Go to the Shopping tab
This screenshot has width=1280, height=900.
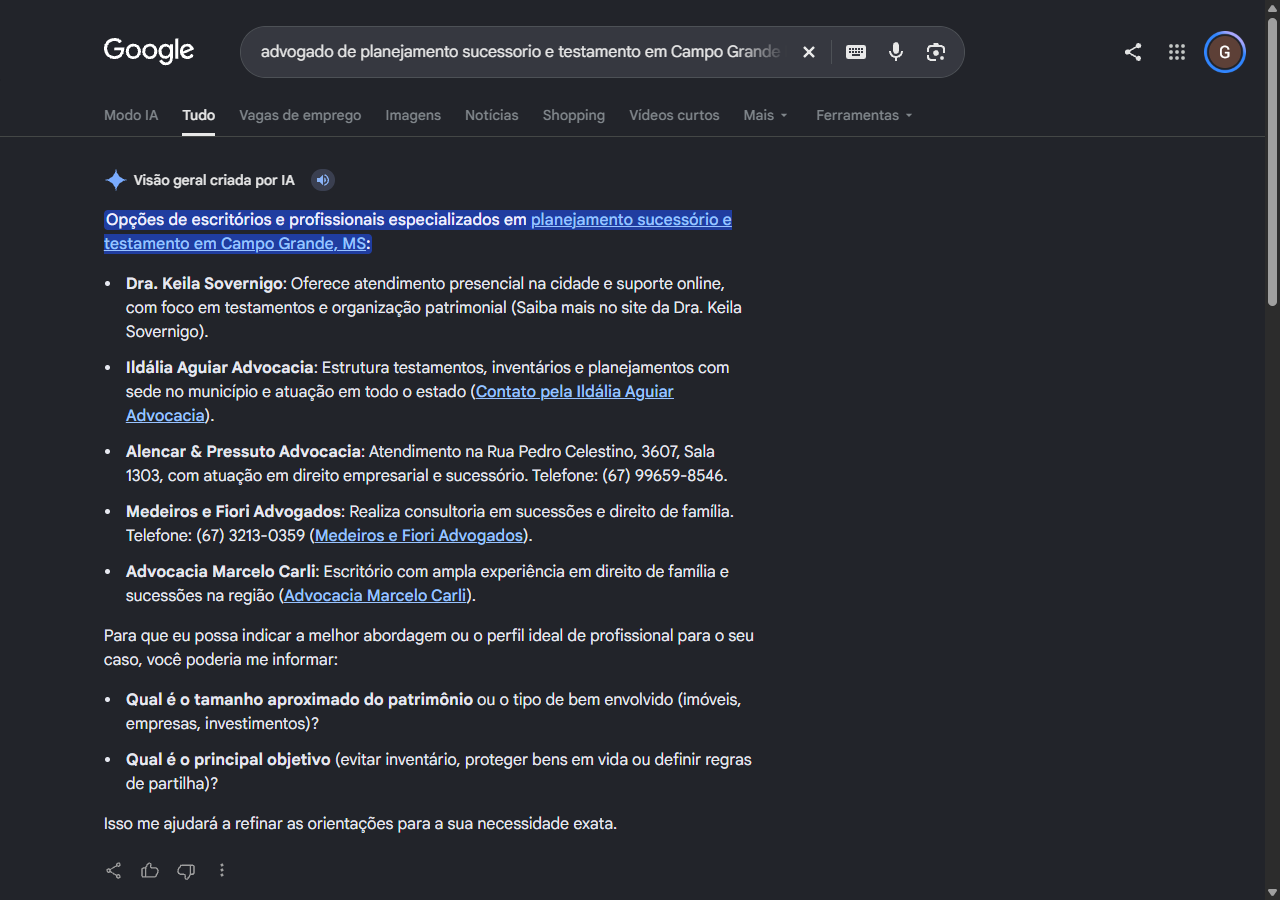point(574,115)
